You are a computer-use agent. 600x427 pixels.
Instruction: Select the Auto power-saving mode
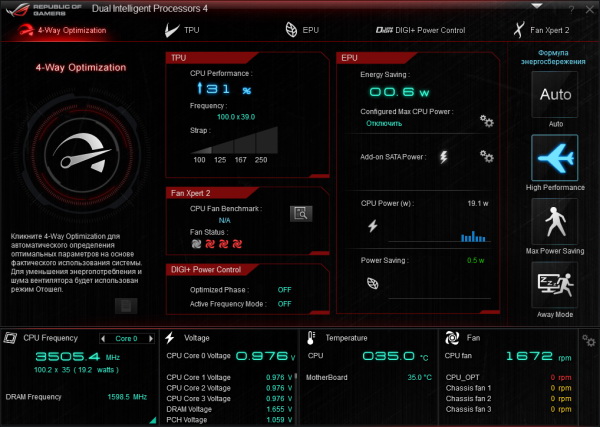point(555,95)
